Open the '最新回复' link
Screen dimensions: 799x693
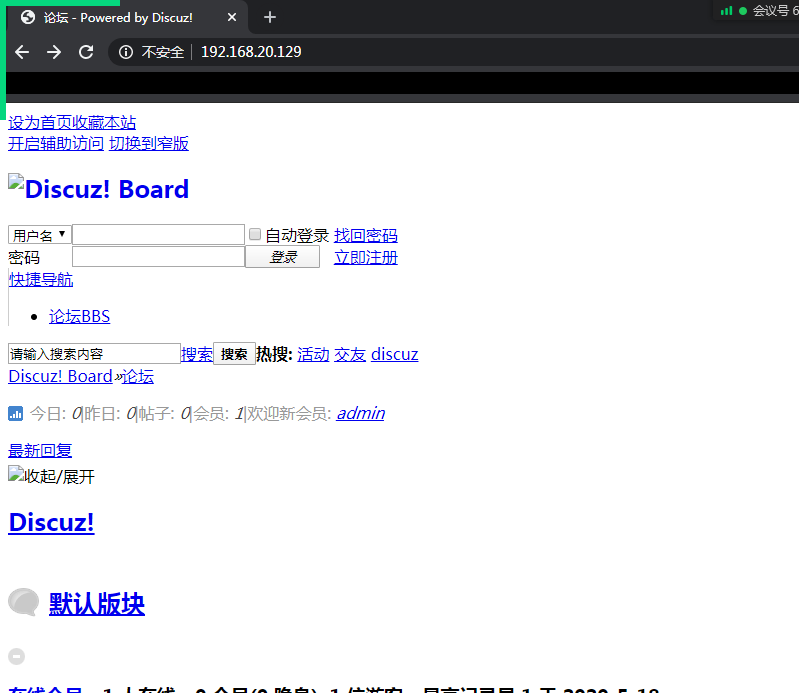[40, 450]
